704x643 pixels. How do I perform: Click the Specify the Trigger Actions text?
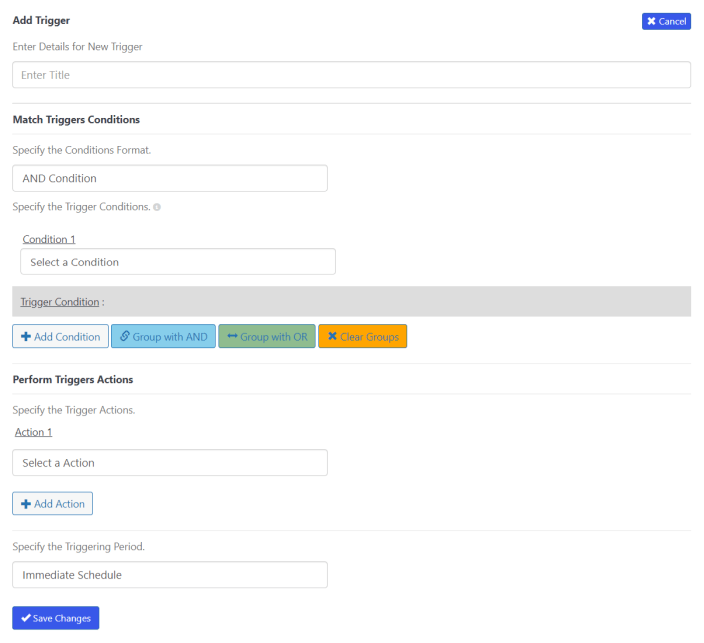74,410
